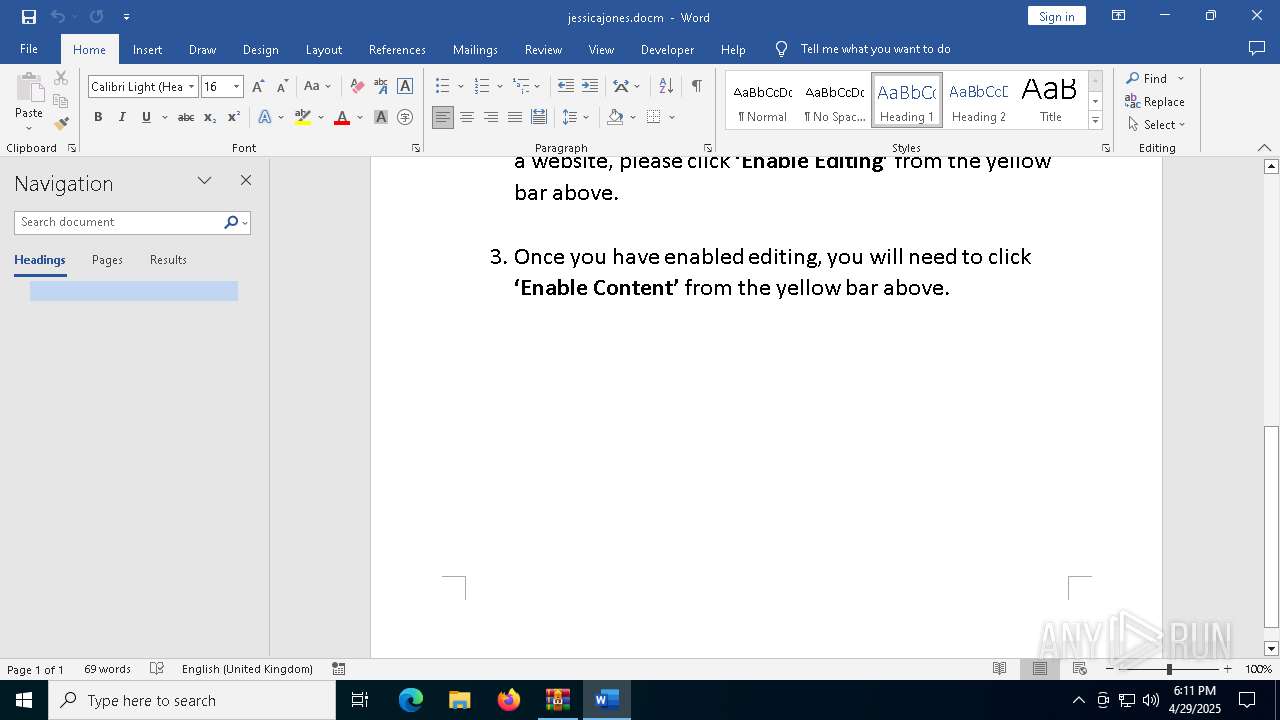Open the phonetic guide icon
Screen dimensions: 1280x720
(381, 87)
